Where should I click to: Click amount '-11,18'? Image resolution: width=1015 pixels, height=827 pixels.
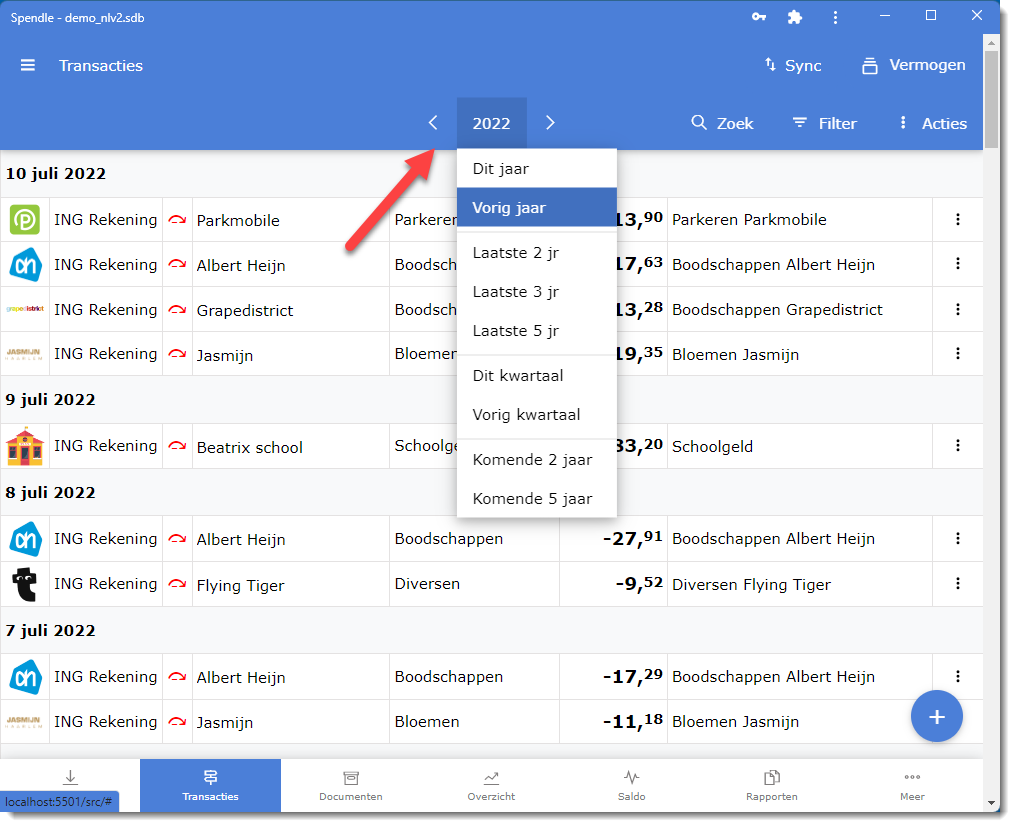632,721
